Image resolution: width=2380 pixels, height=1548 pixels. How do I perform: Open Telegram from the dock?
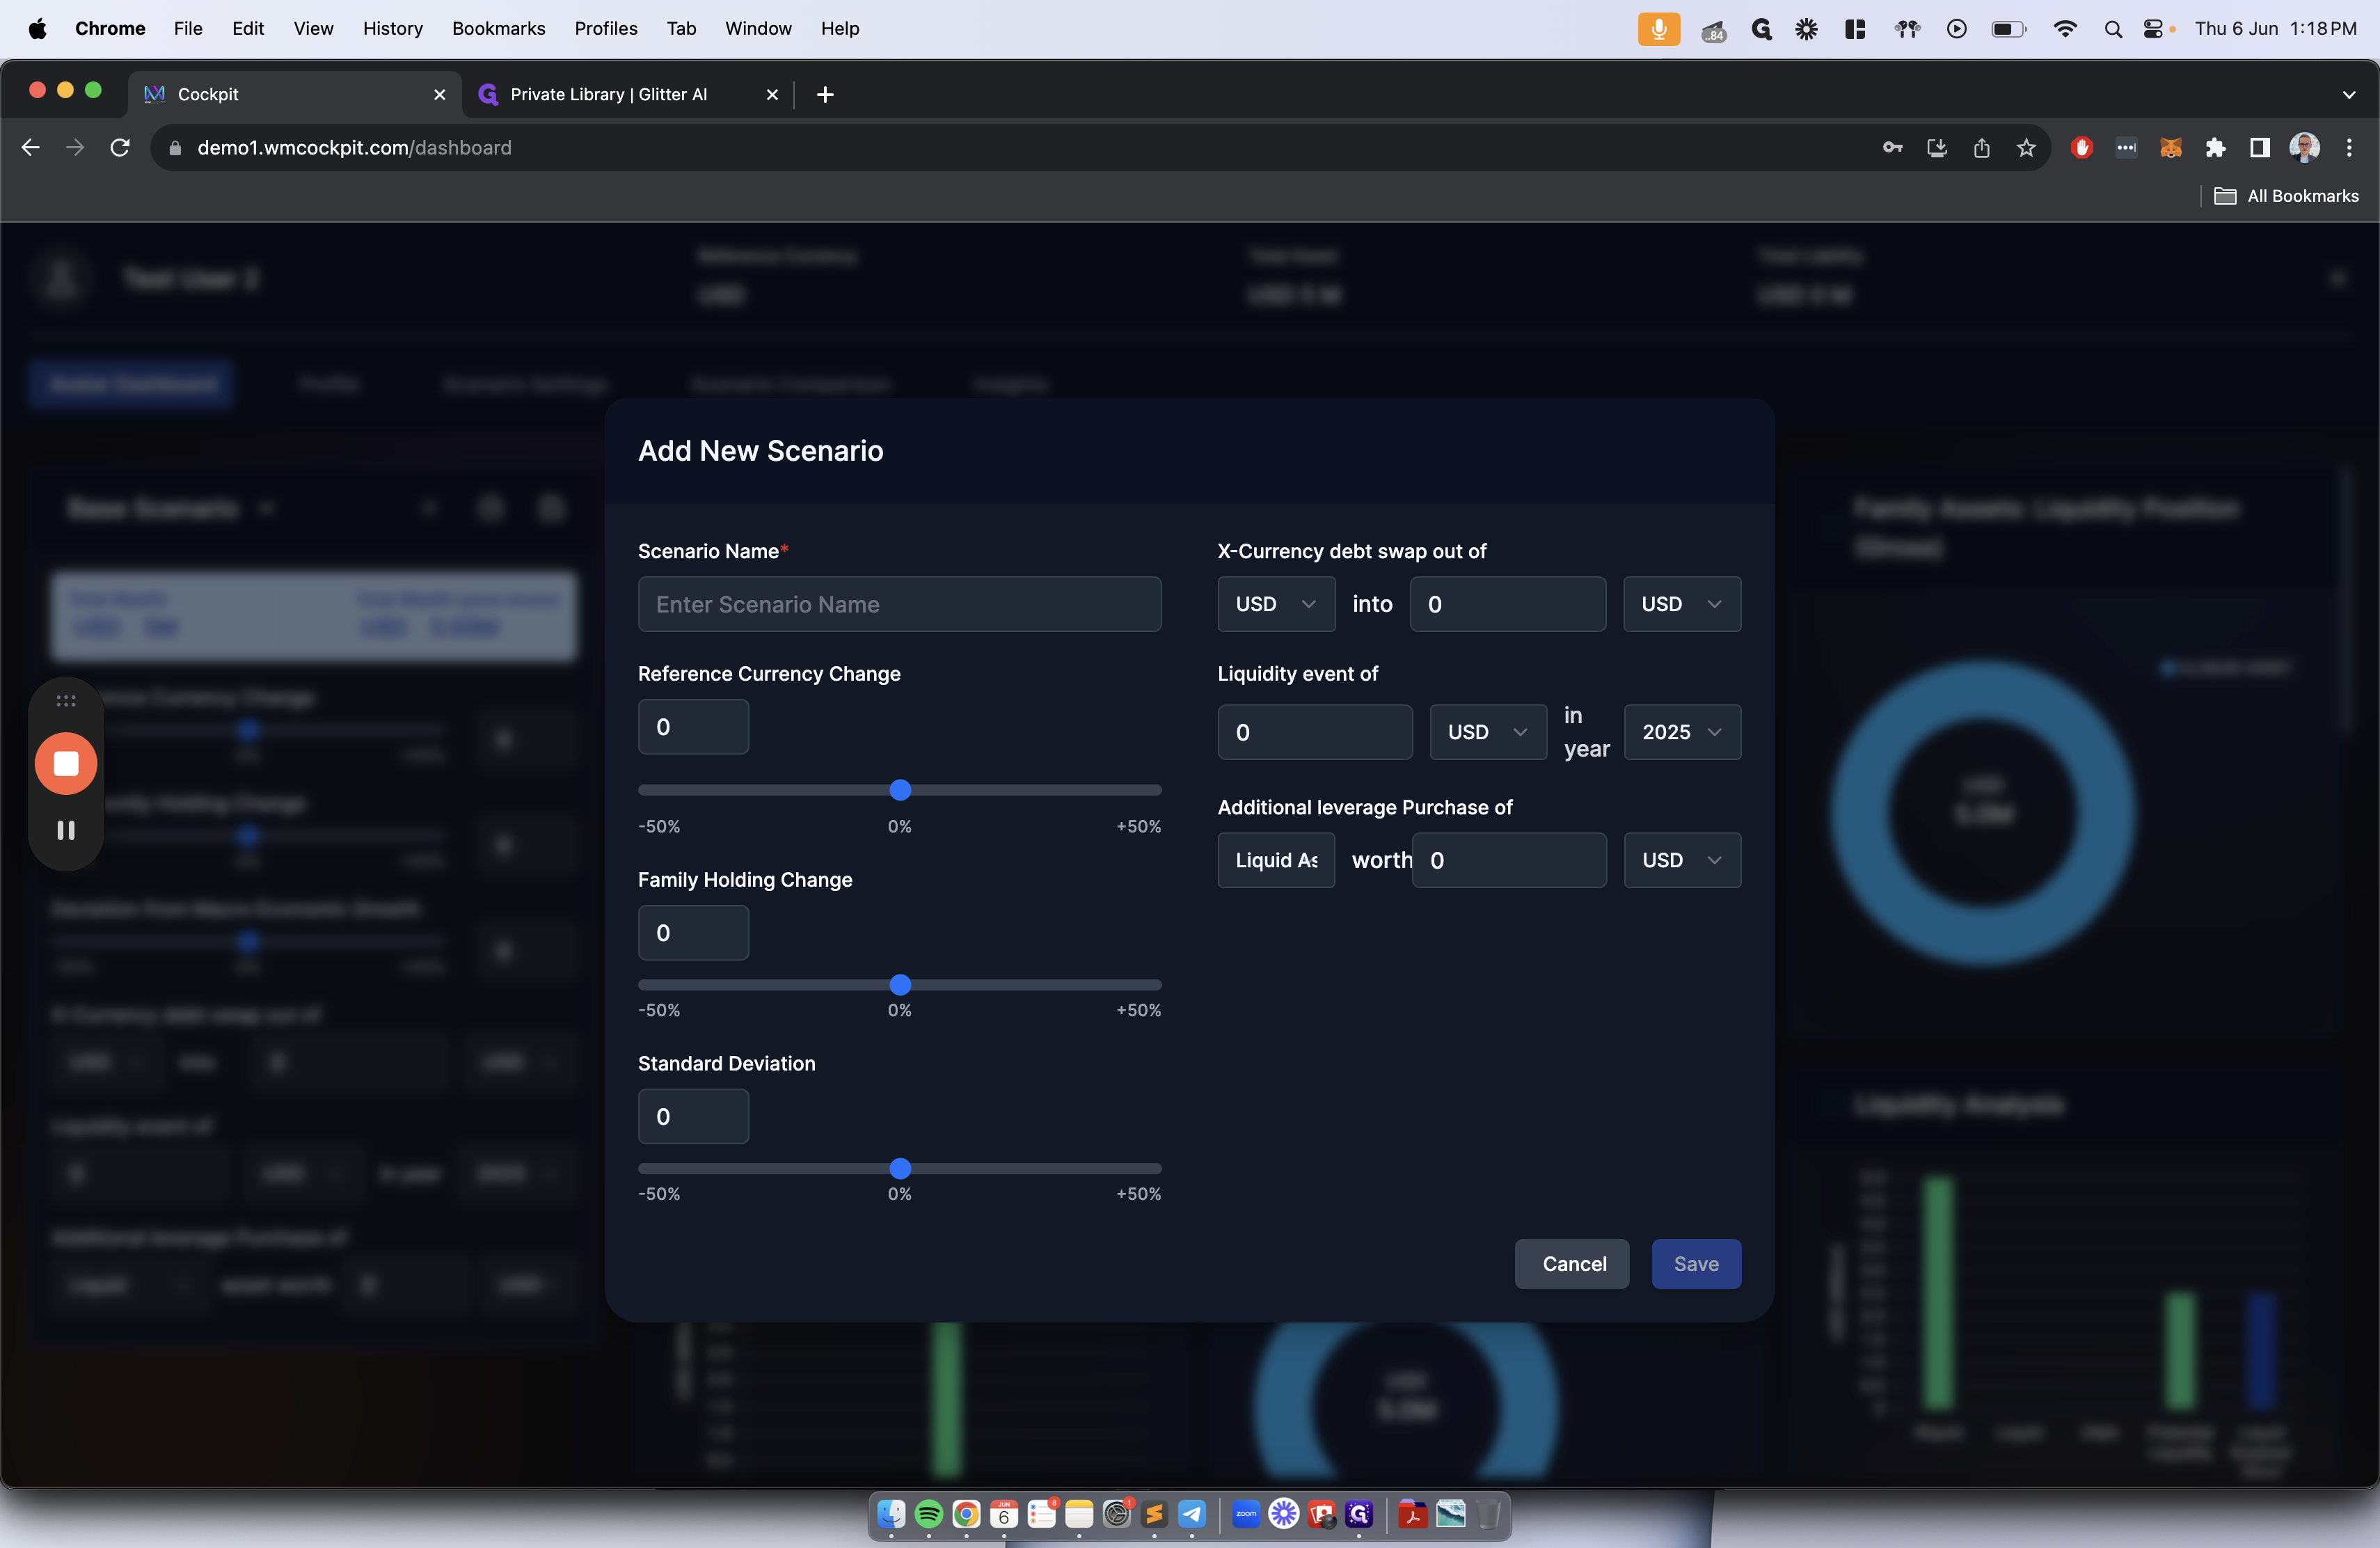(1192, 1514)
